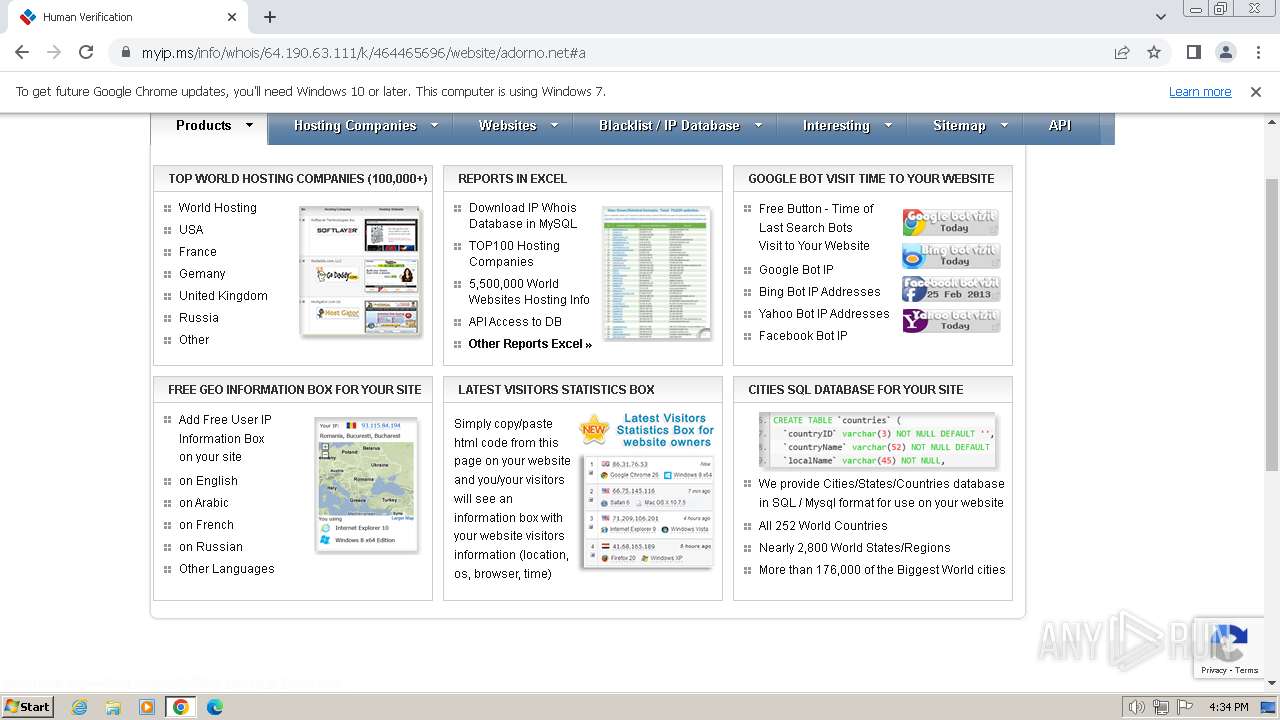Open the hosting companies thumbnail image
The width and height of the screenshot is (1280, 720).
360,270
